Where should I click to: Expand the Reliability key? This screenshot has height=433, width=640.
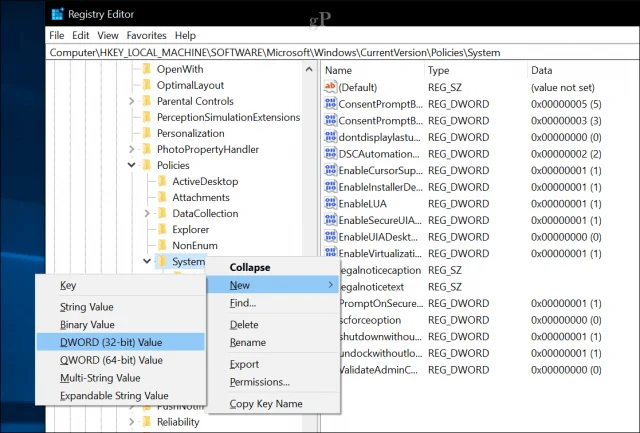click(x=131, y=422)
